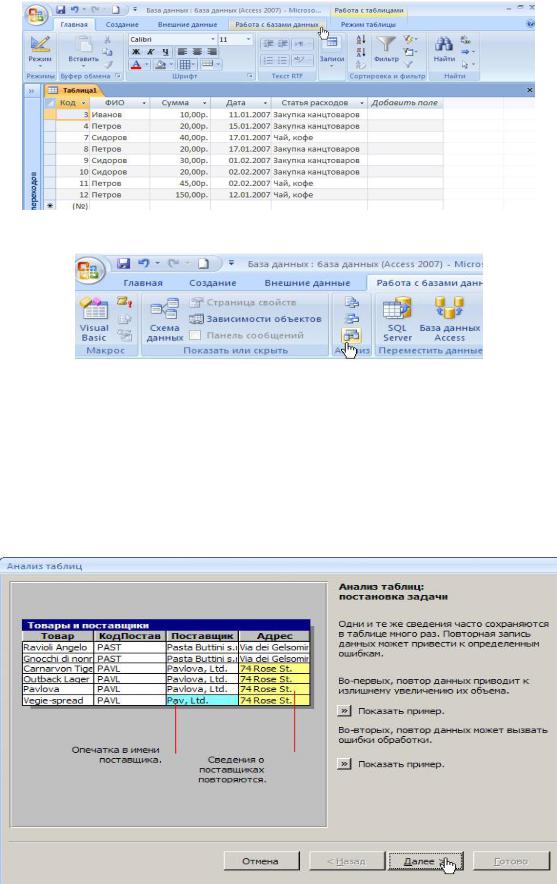Click Отмена in Анализ таблиц dialog
The image size is (557, 884).
pos(260,861)
